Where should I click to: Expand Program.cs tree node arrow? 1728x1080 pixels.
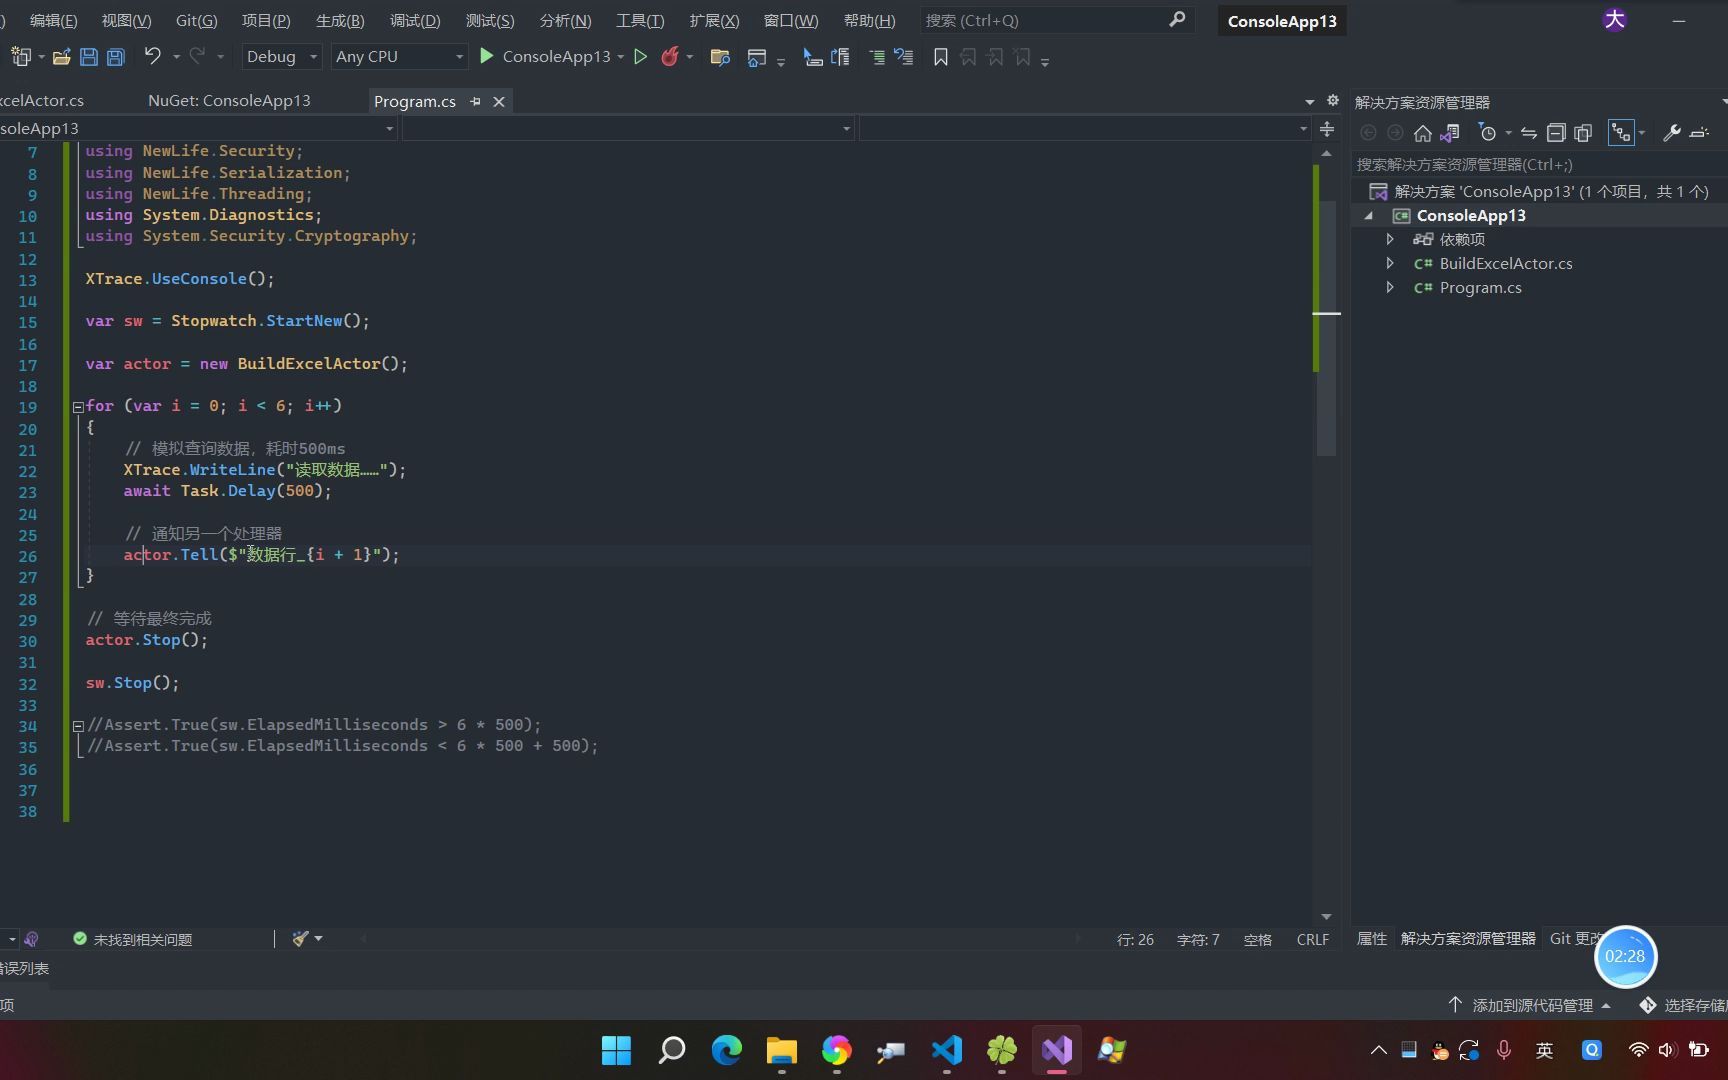[1390, 287]
